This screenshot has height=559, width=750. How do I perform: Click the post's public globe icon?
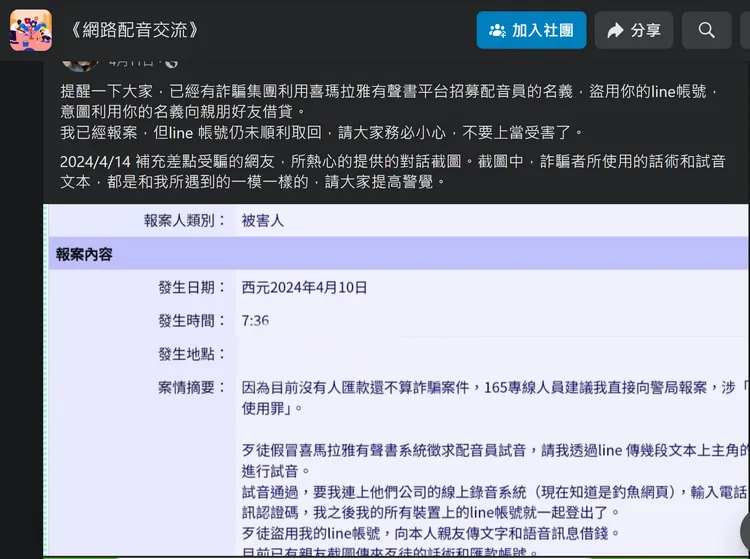[172, 64]
